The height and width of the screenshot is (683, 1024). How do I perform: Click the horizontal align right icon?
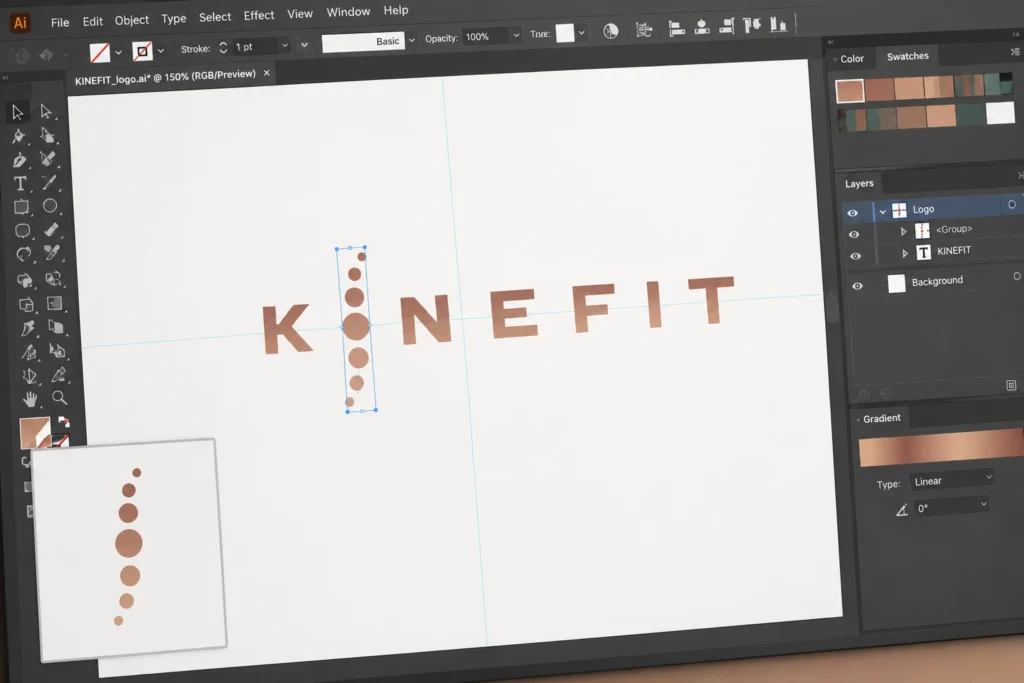[x=727, y=26]
